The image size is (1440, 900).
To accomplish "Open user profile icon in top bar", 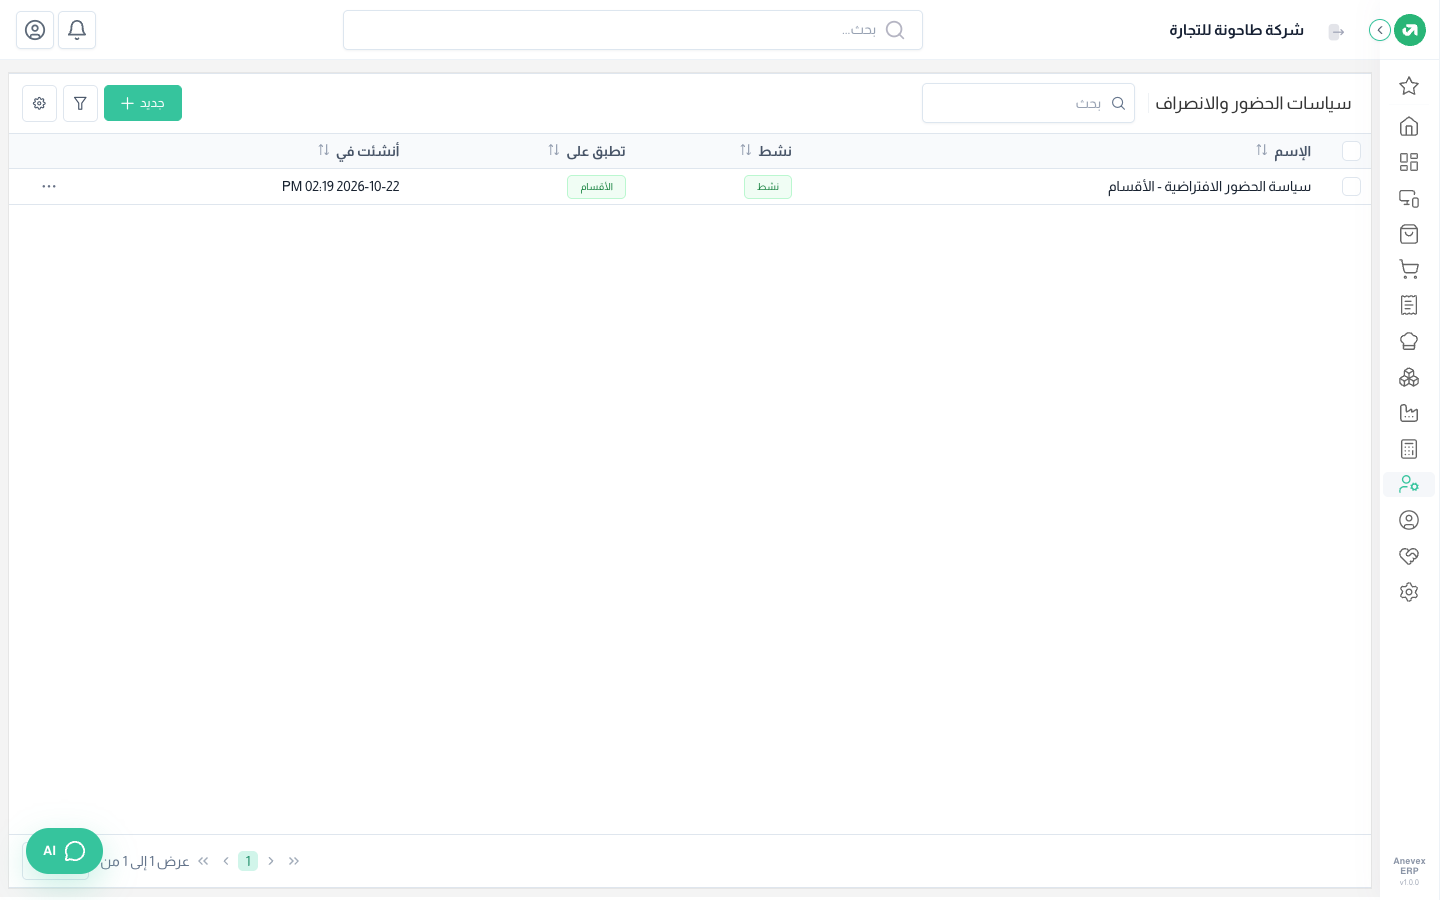I will click(x=35, y=30).
